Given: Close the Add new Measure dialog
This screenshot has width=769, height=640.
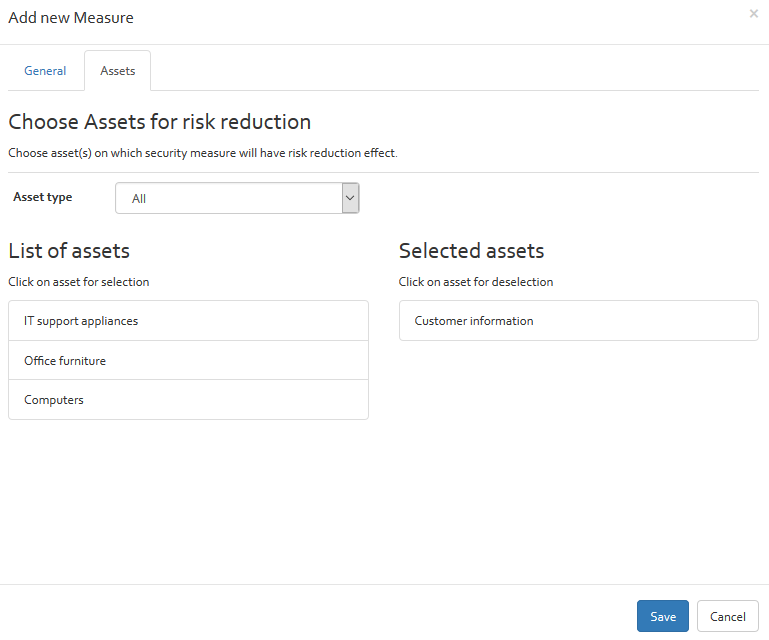Looking at the screenshot, I should pos(753,14).
